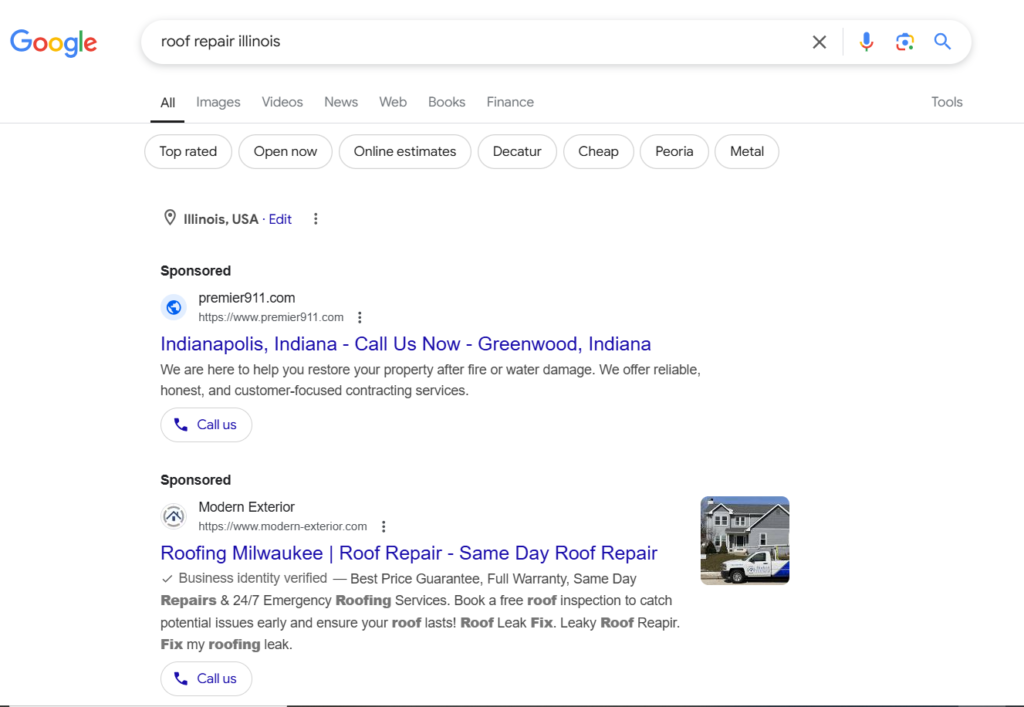
Task: Click the https://www.premier911.com URL text
Action: click(x=271, y=317)
